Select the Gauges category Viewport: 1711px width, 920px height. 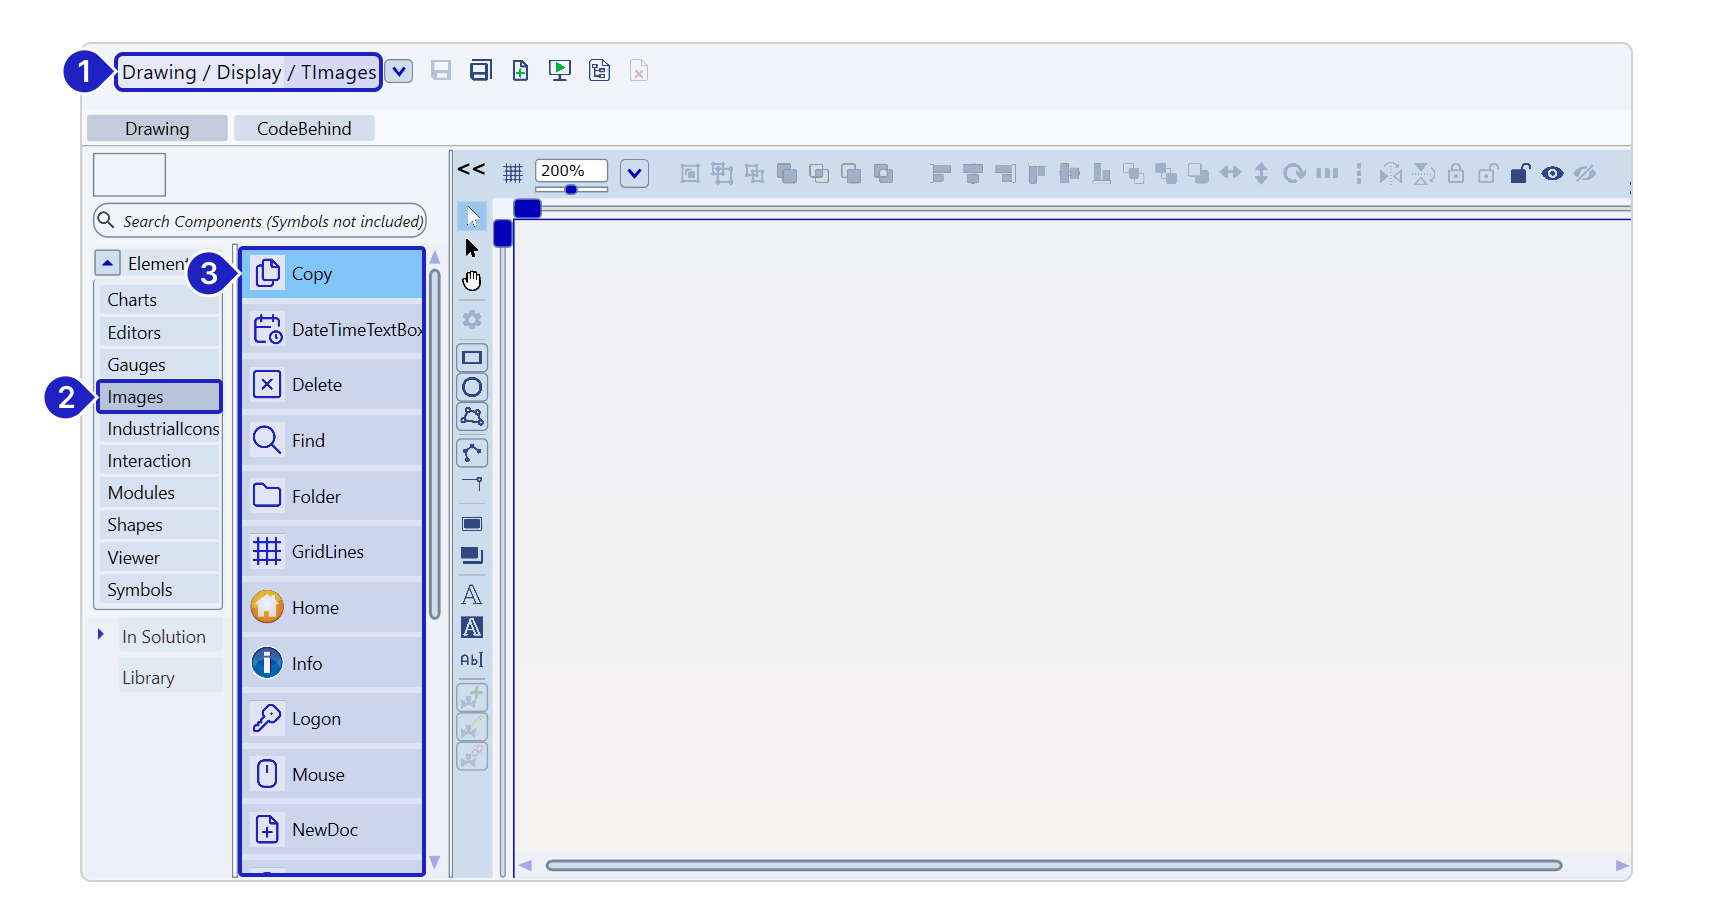tap(137, 365)
